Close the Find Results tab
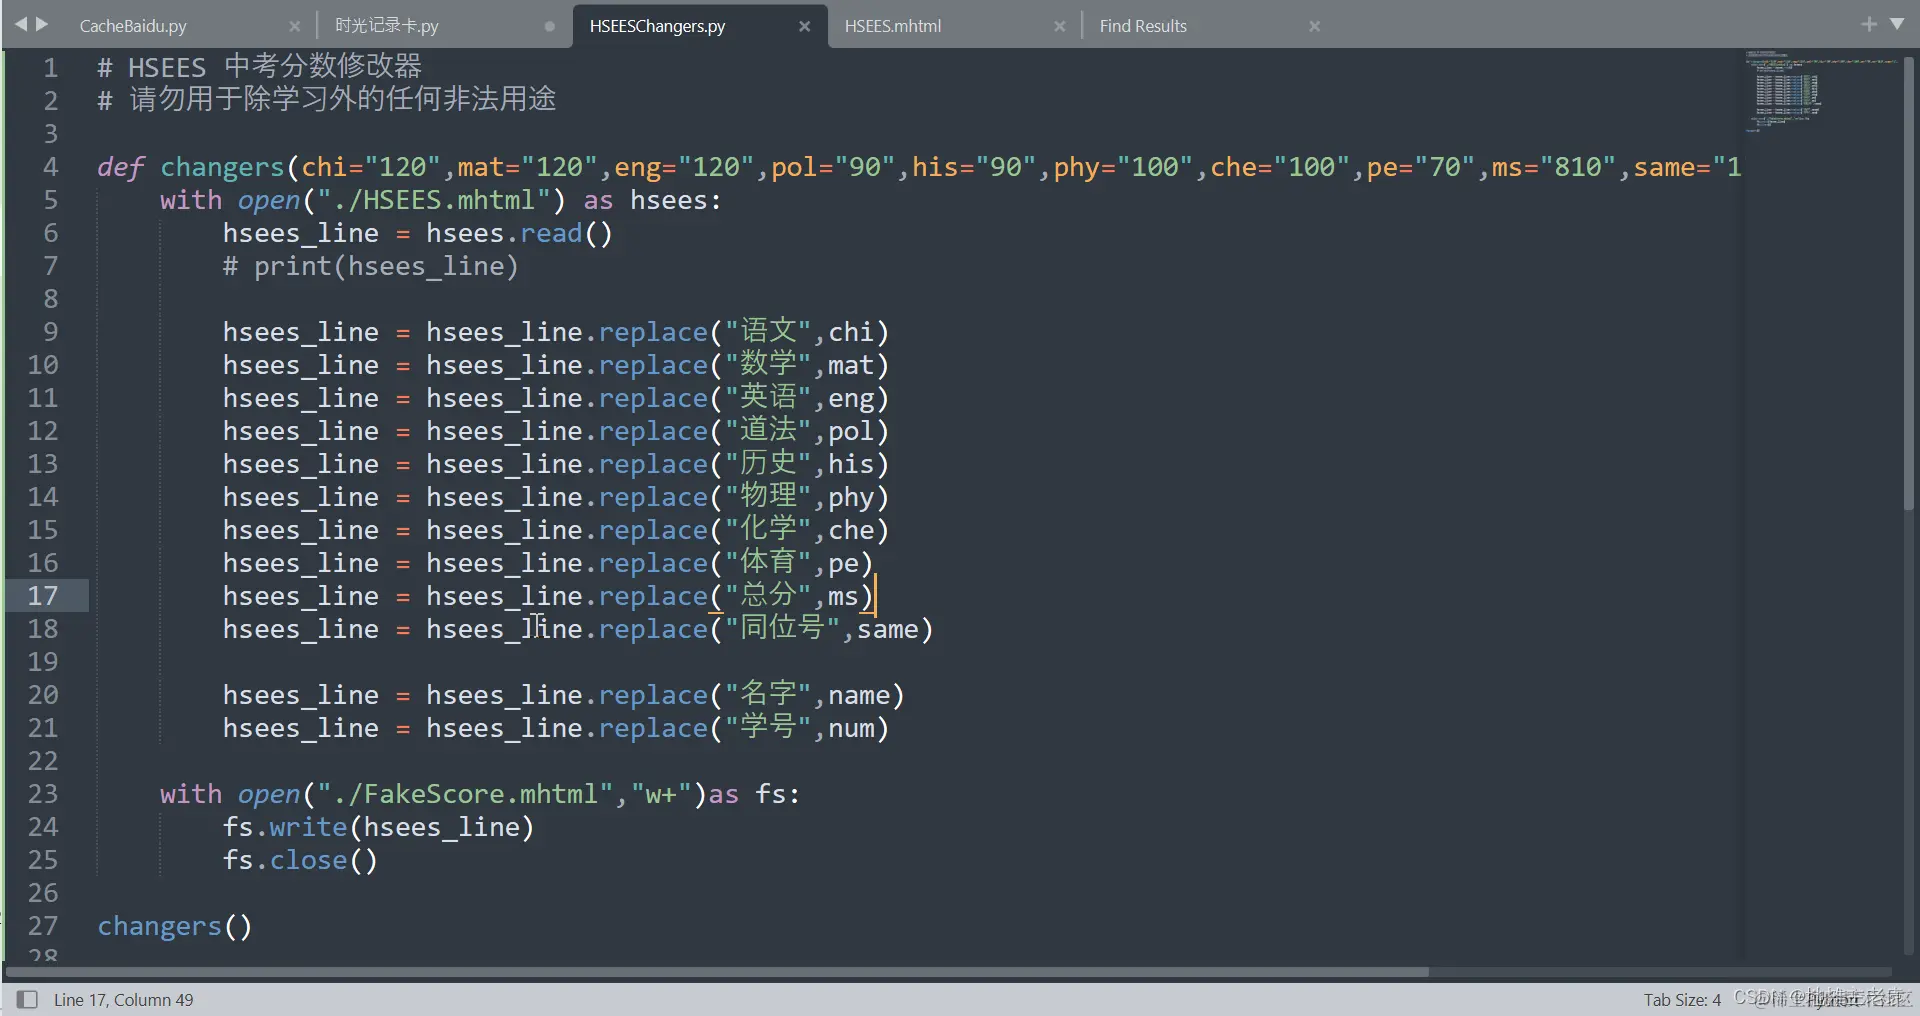 1314,26
